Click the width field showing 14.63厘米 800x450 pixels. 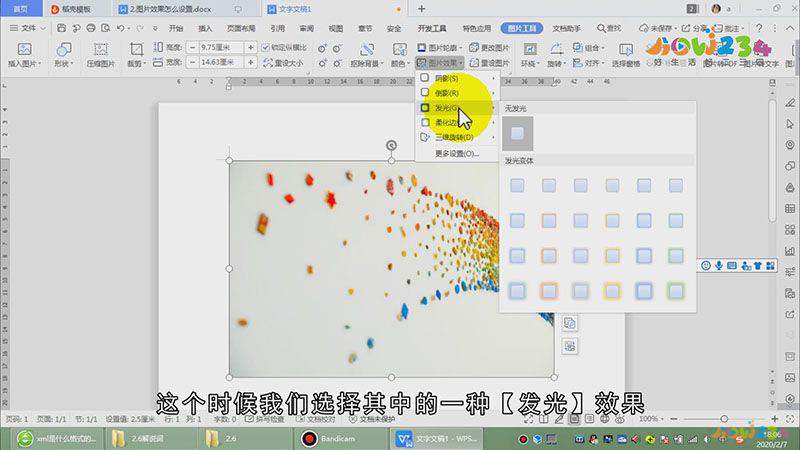point(221,62)
